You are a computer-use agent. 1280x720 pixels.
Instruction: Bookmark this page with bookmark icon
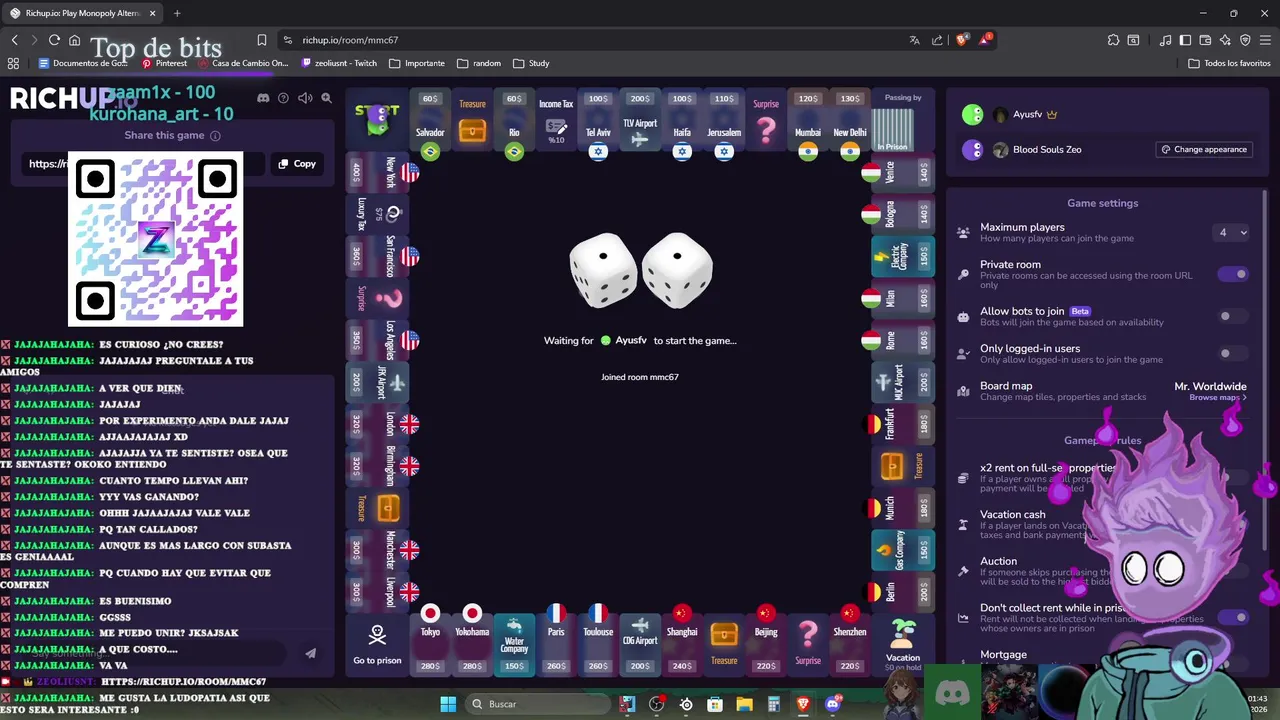[x=261, y=40]
